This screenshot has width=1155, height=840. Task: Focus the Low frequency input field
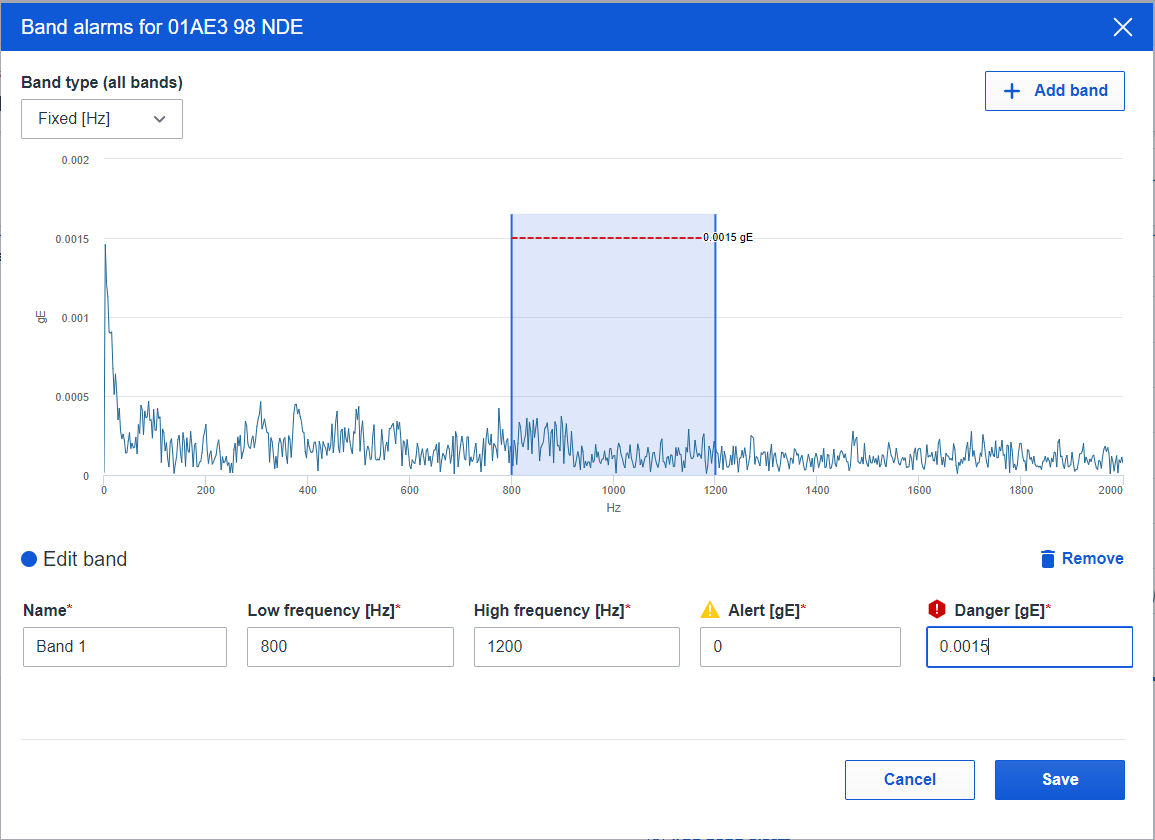click(x=350, y=647)
